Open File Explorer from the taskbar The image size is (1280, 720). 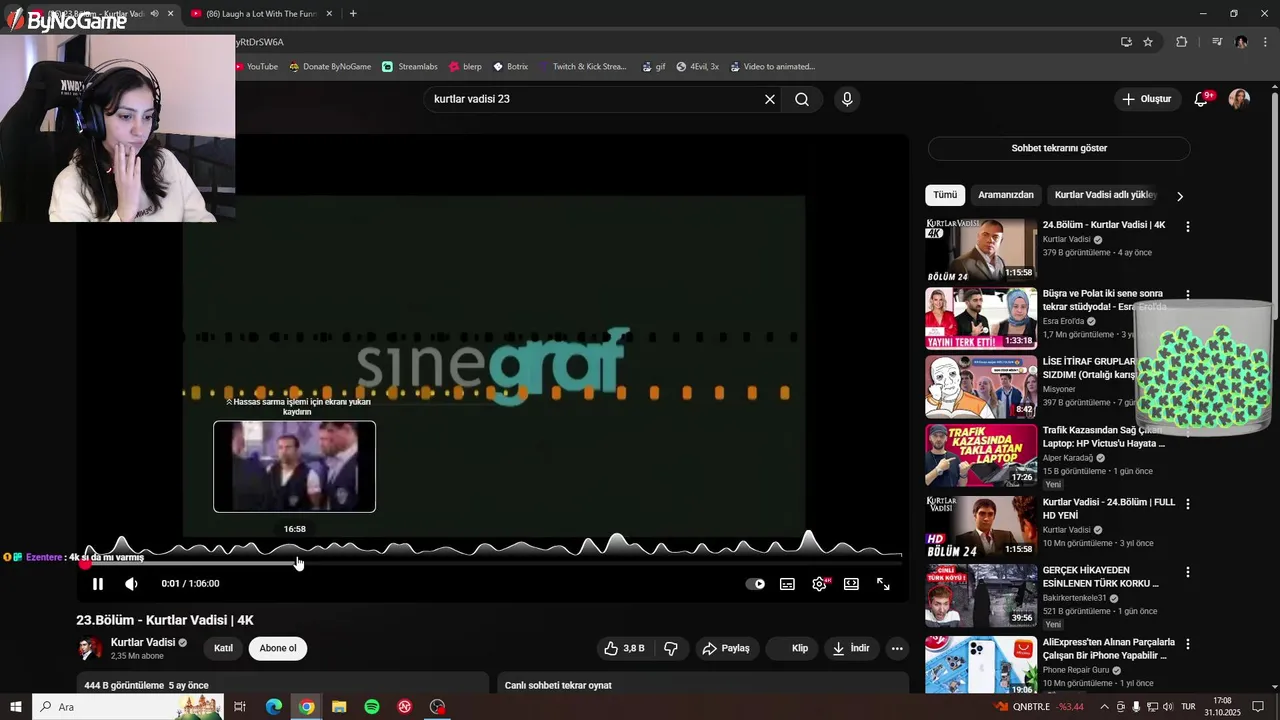tap(339, 707)
